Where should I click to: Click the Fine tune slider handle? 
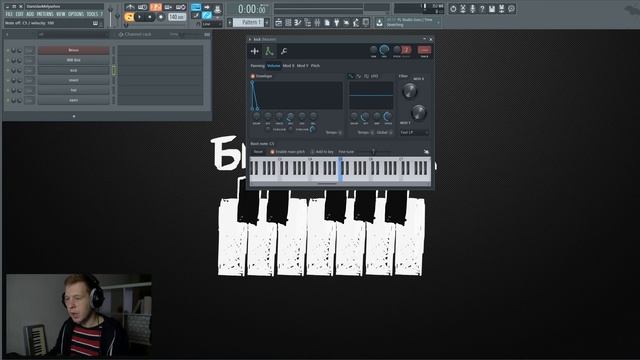click(x=373, y=151)
